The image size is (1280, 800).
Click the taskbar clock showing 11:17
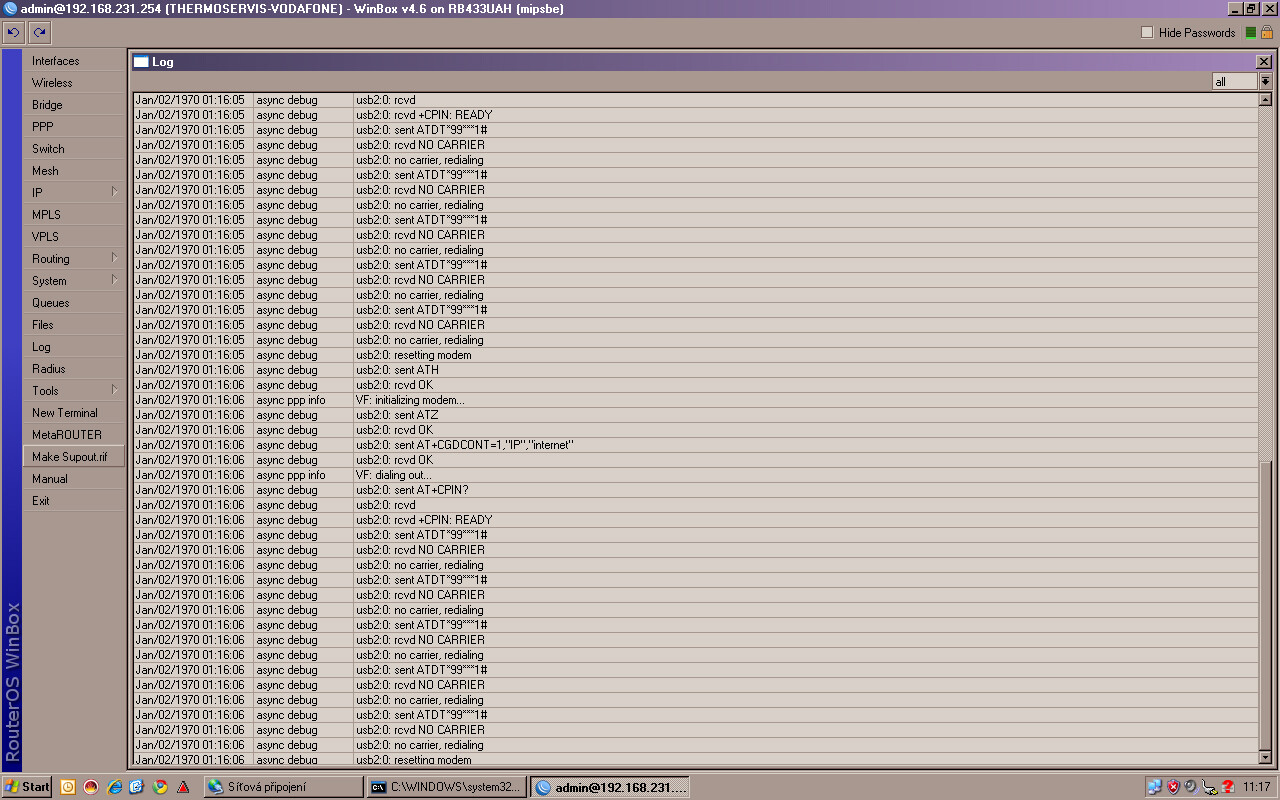1256,787
